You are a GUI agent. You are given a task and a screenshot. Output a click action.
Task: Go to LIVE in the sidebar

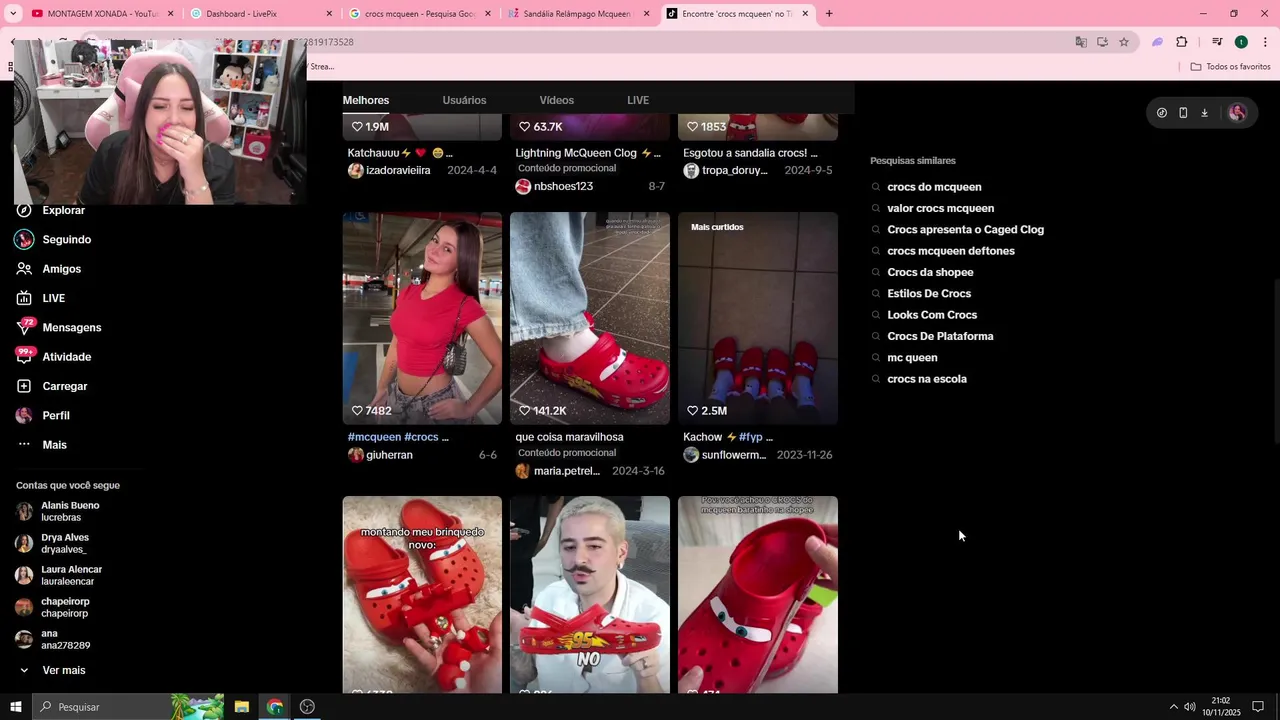point(53,298)
